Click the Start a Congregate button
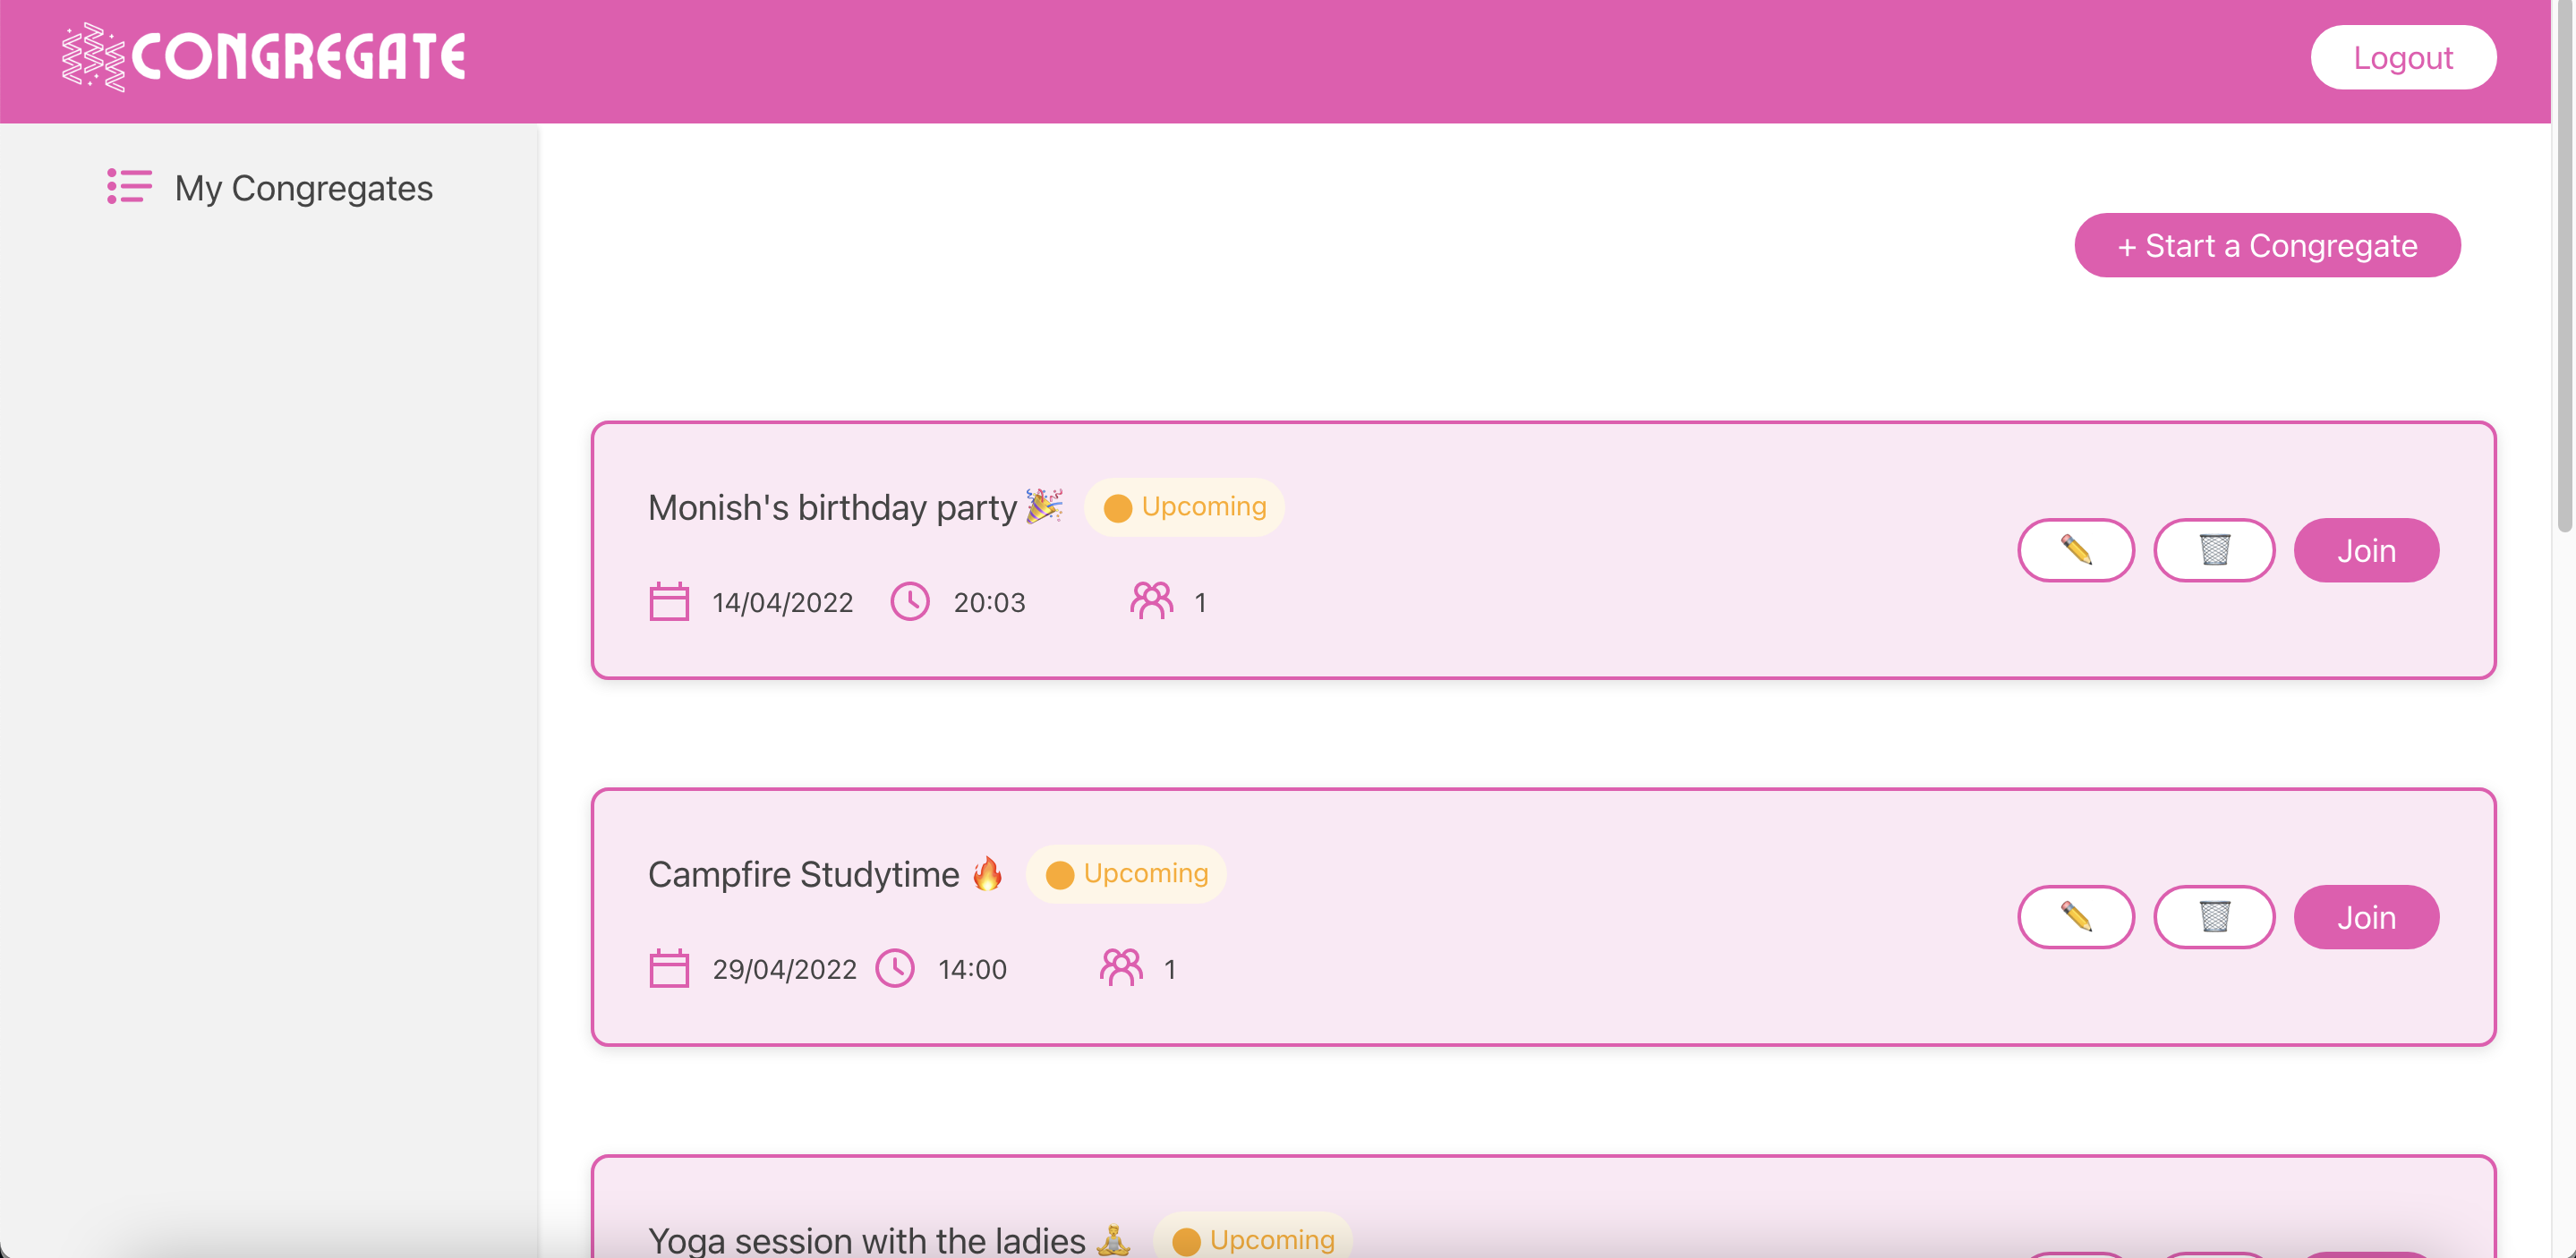The height and width of the screenshot is (1258, 2576). coord(2266,246)
